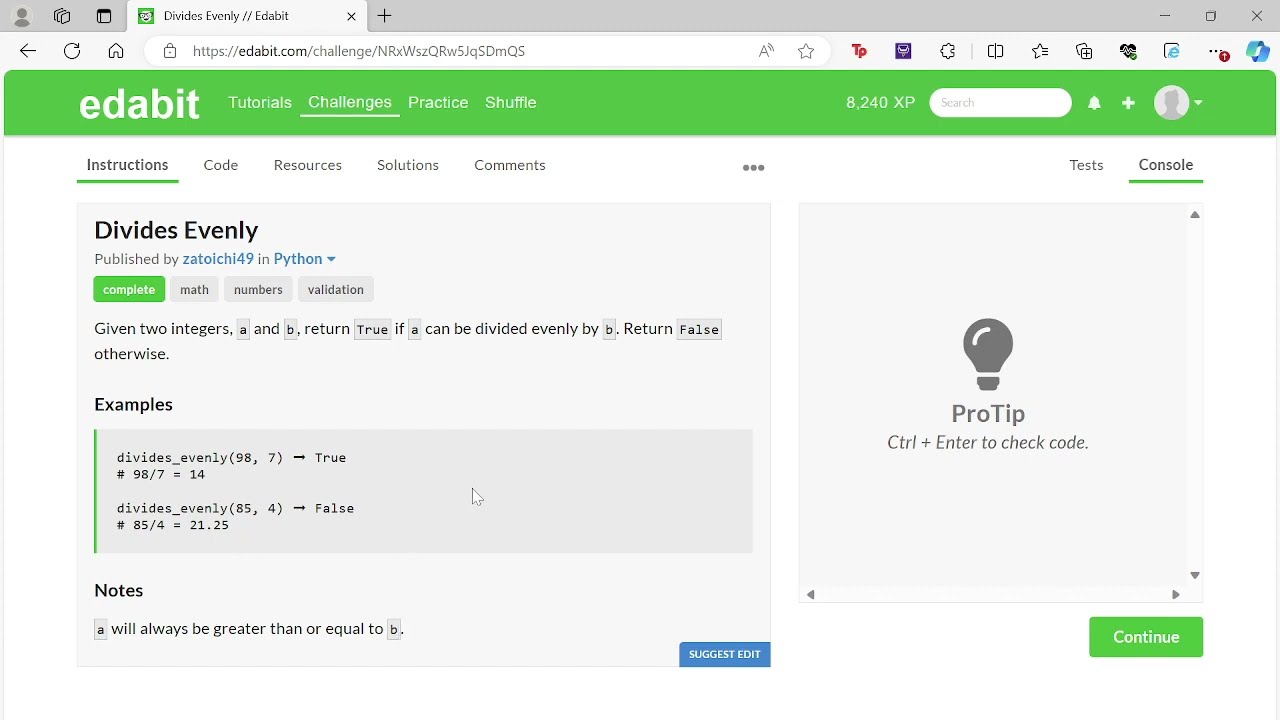Click the browser profile icon
The height and width of the screenshot is (720, 1280).
(21, 16)
